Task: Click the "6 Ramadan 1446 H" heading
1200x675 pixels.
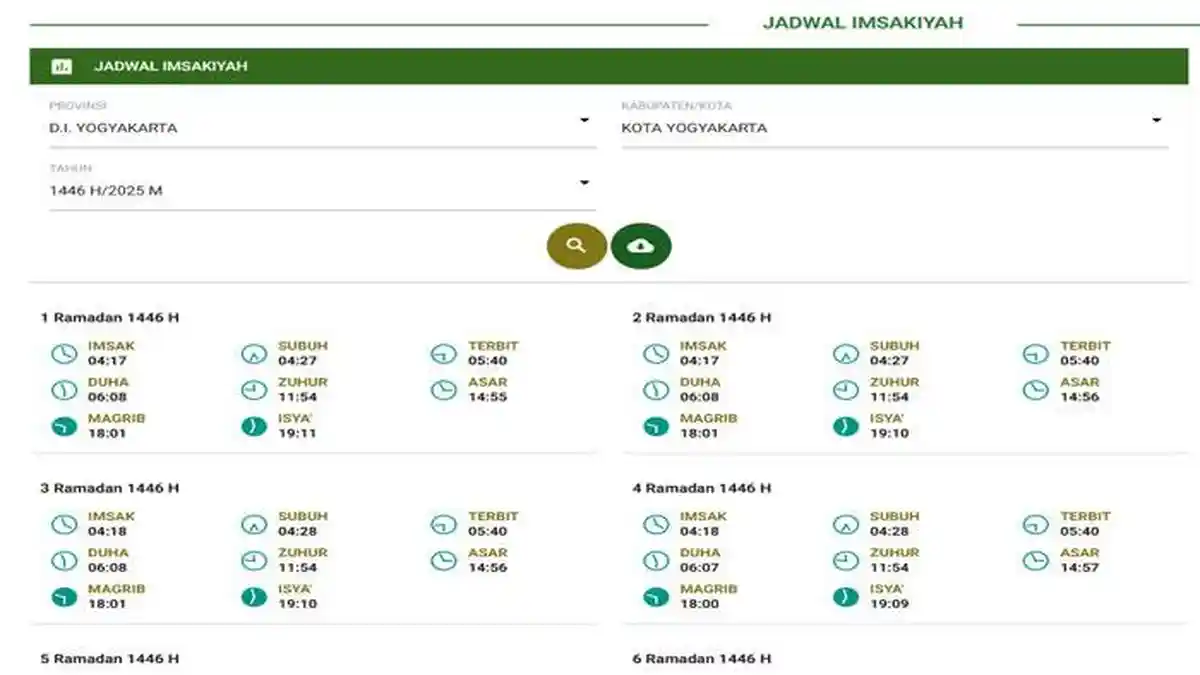Action: pyautogui.click(x=702, y=659)
